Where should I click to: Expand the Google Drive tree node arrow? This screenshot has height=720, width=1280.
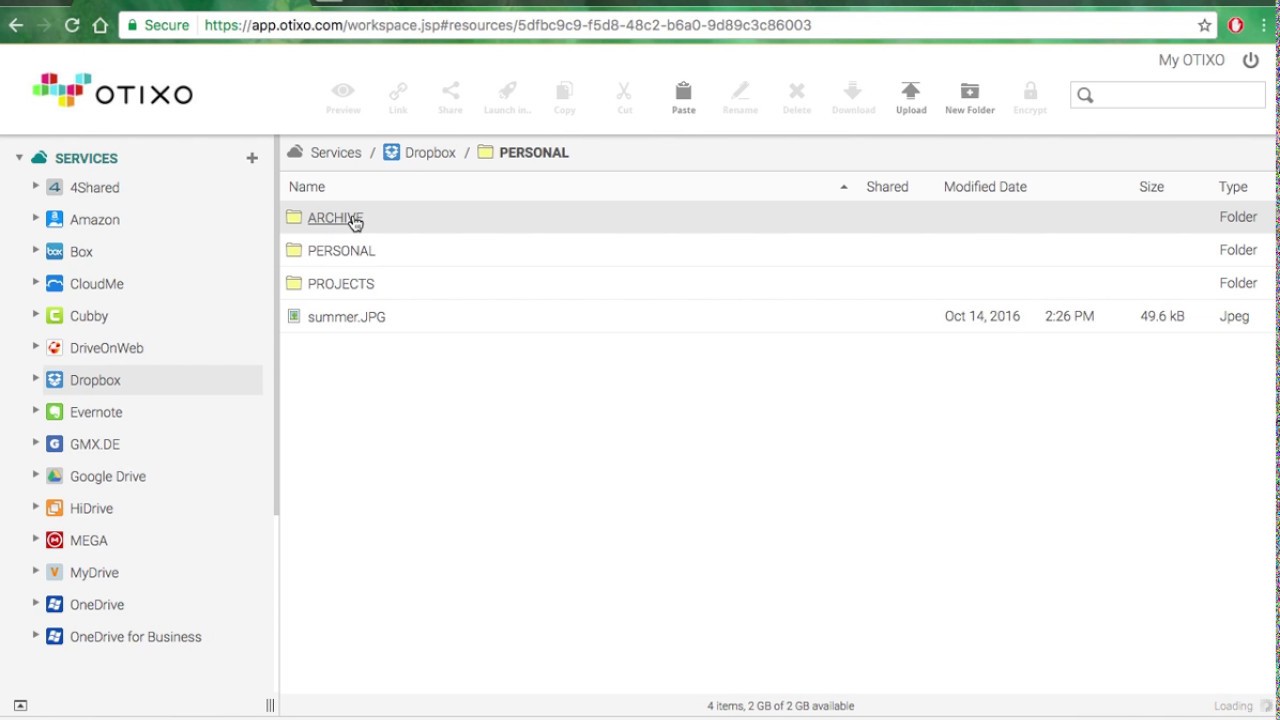pos(35,475)
